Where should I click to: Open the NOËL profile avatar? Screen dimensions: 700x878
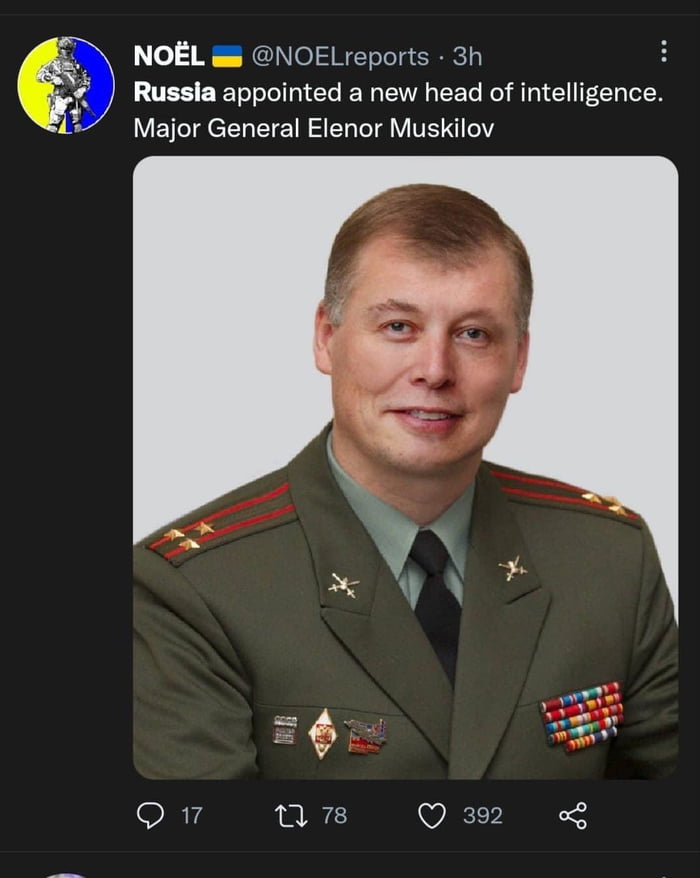click(66, 85)
